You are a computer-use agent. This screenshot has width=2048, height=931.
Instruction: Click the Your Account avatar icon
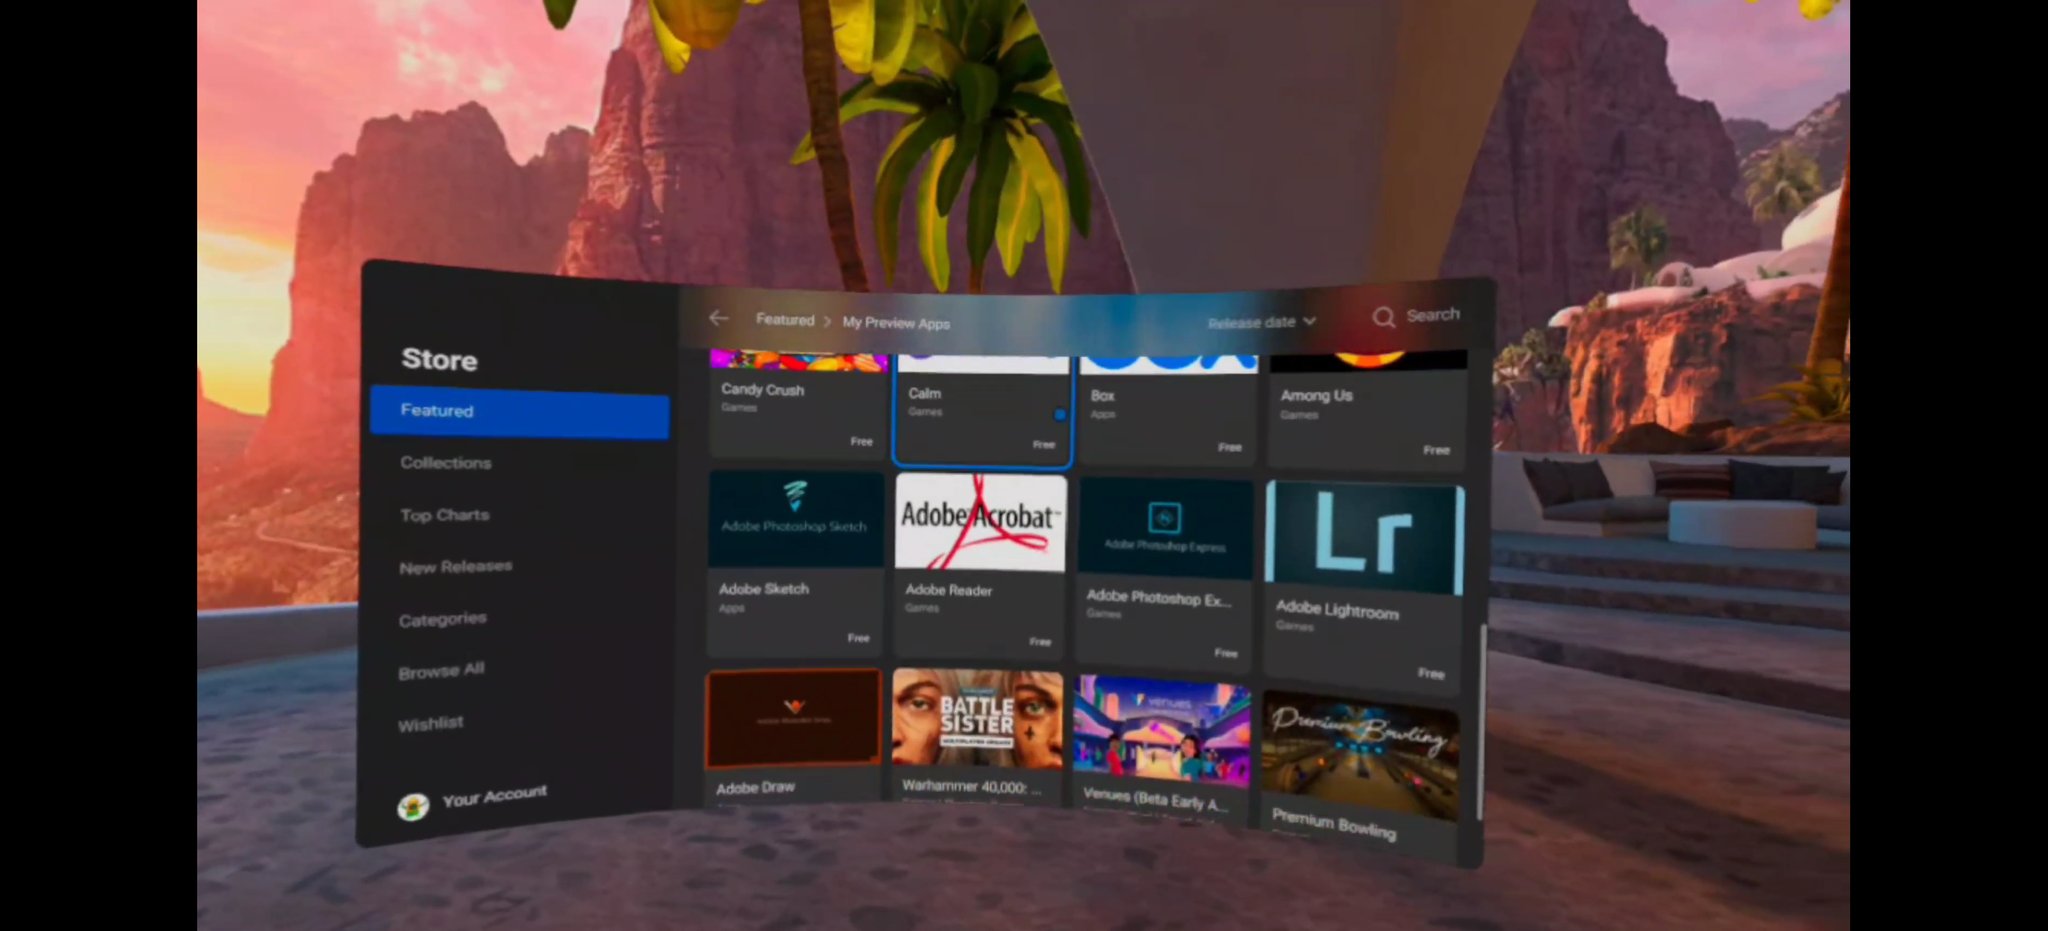(413, 806)
